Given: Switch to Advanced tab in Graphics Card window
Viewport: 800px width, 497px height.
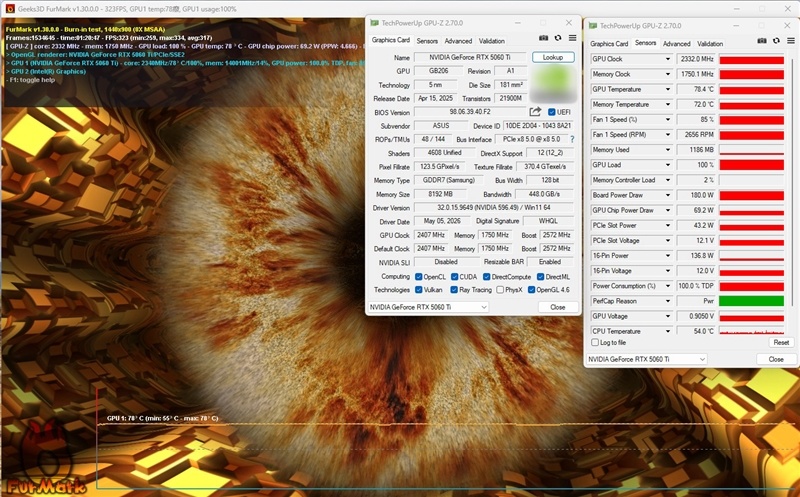Looking at the screenshot, I should tap(458, 41).
